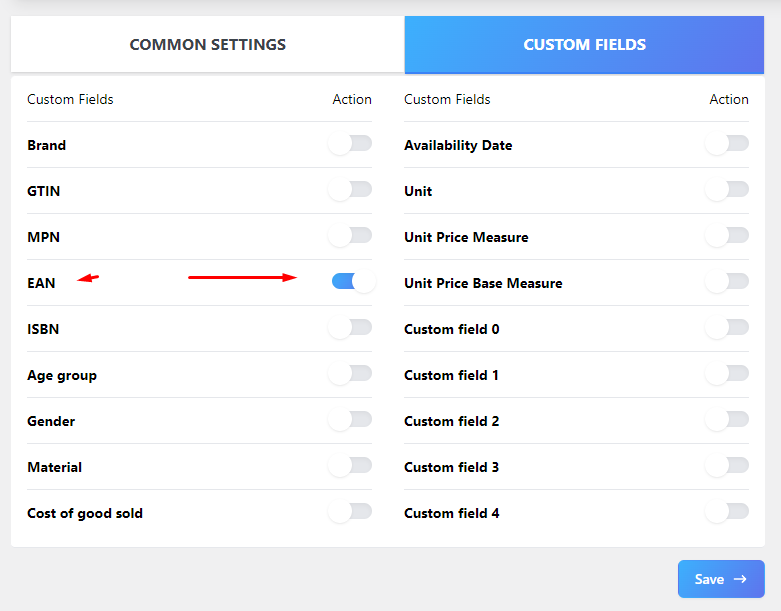Enable the Age group toggle

[x=351, y=374]
